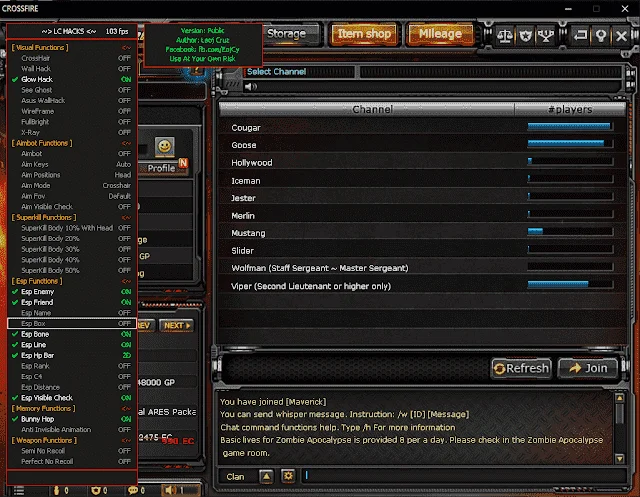Click the light bulb icon in top toolbar
This screenshot has width=640, height=497.
600,36
